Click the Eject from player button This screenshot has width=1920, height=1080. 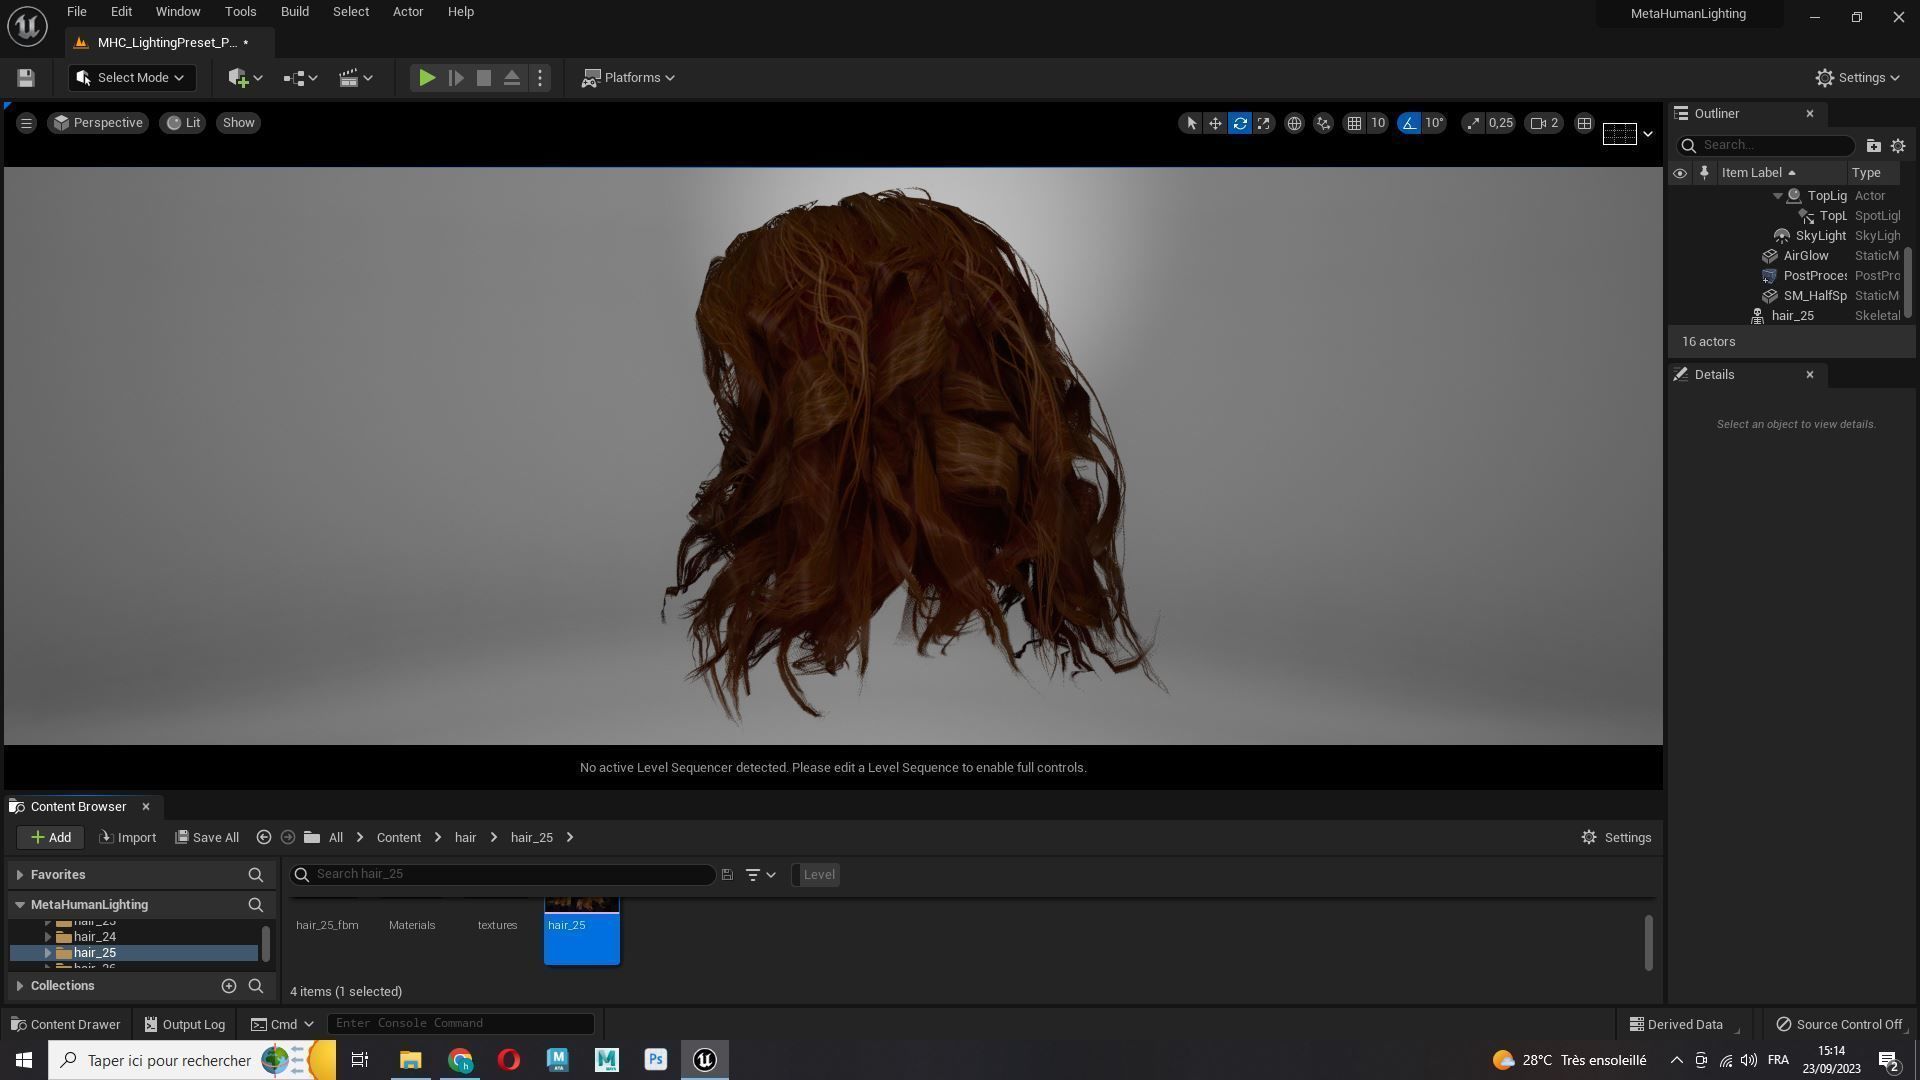(x=512, y=78)
